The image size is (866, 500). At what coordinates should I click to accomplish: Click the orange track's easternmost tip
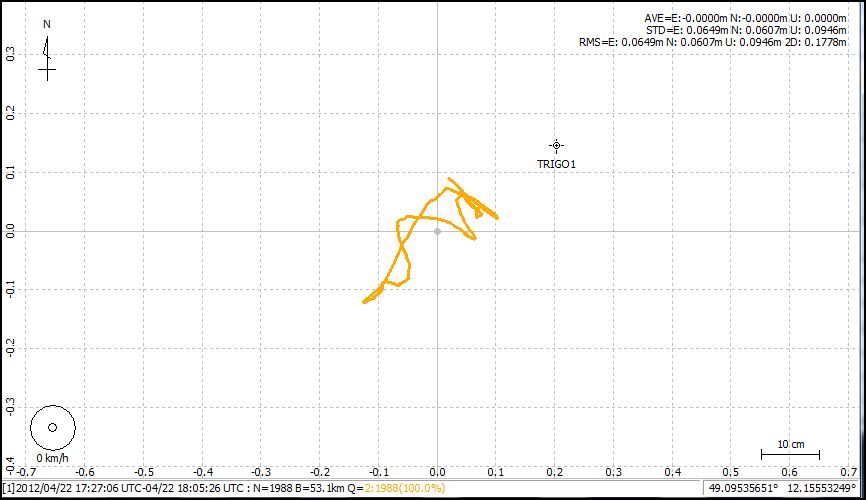click(x=497, y=217)
